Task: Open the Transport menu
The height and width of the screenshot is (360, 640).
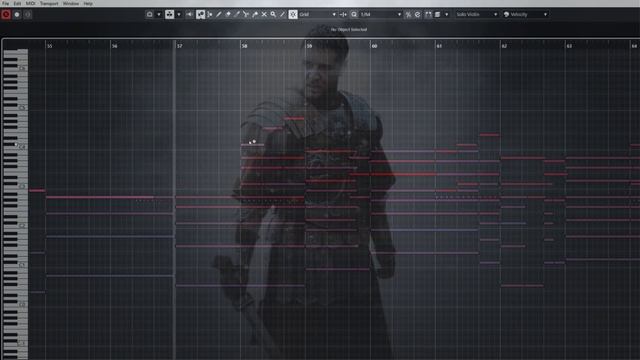Action: click(49, 3)
